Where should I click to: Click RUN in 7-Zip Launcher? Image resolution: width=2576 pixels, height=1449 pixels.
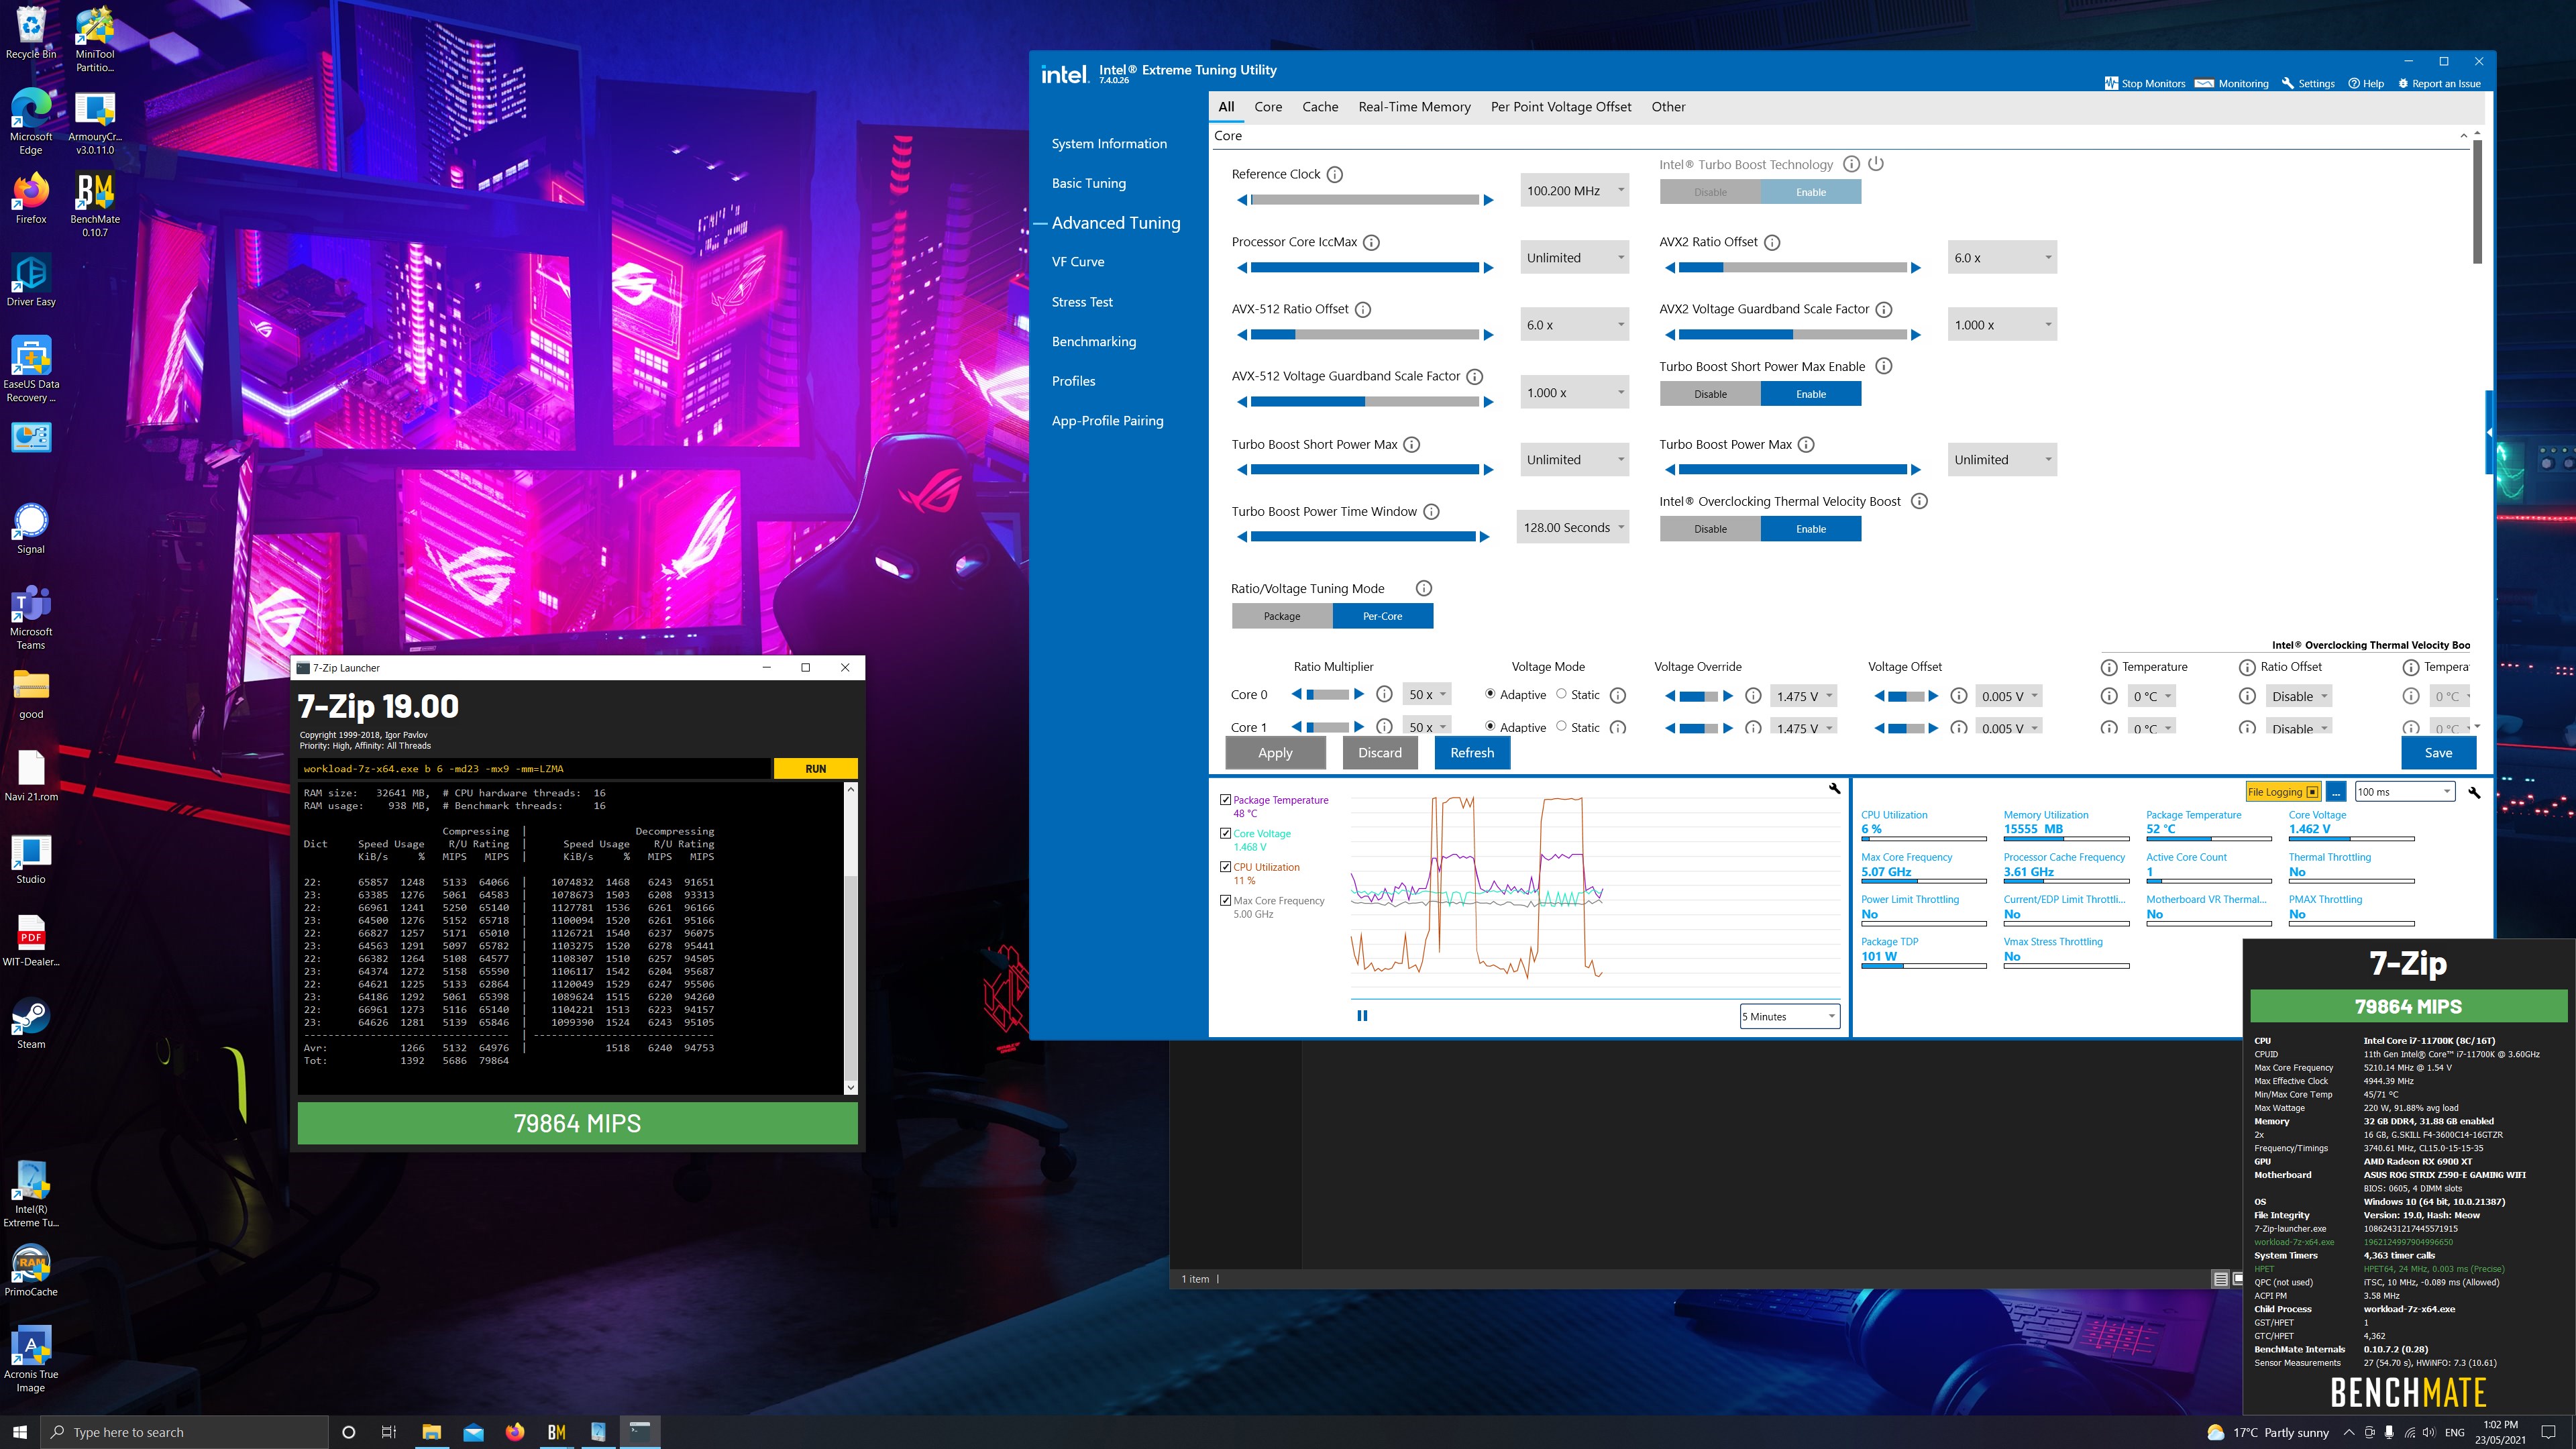pos(816,768)
